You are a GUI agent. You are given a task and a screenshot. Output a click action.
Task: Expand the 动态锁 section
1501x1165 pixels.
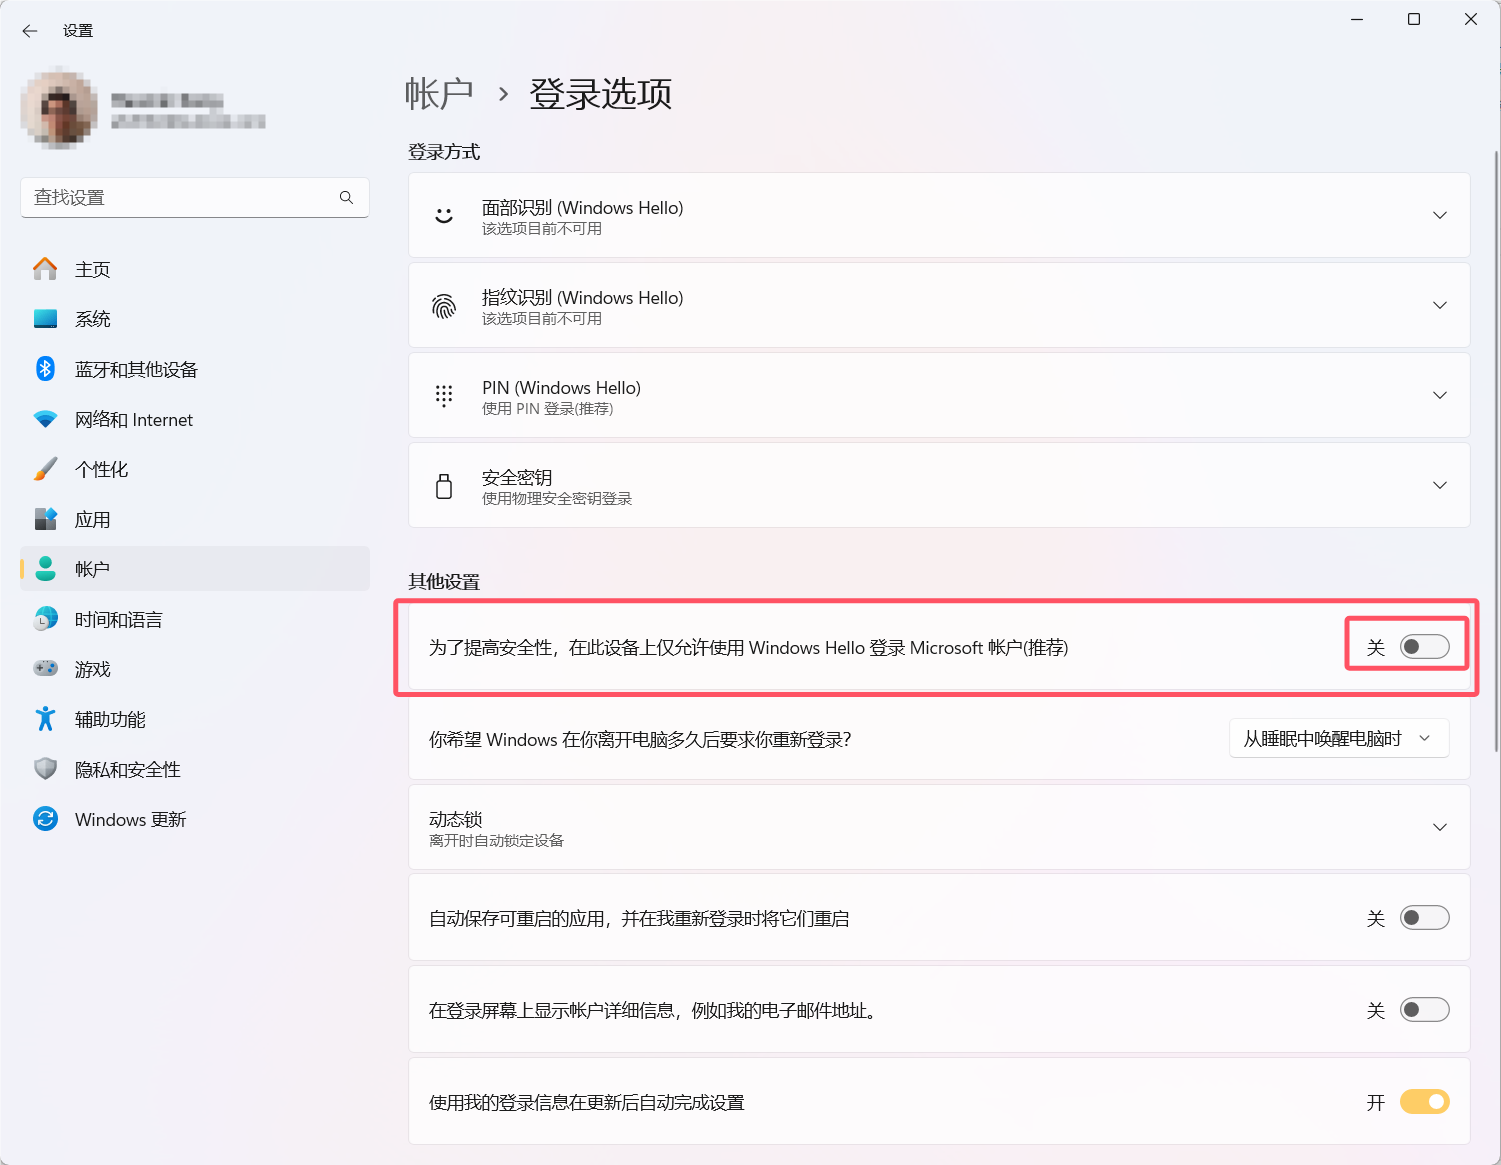coord(1439,827)
